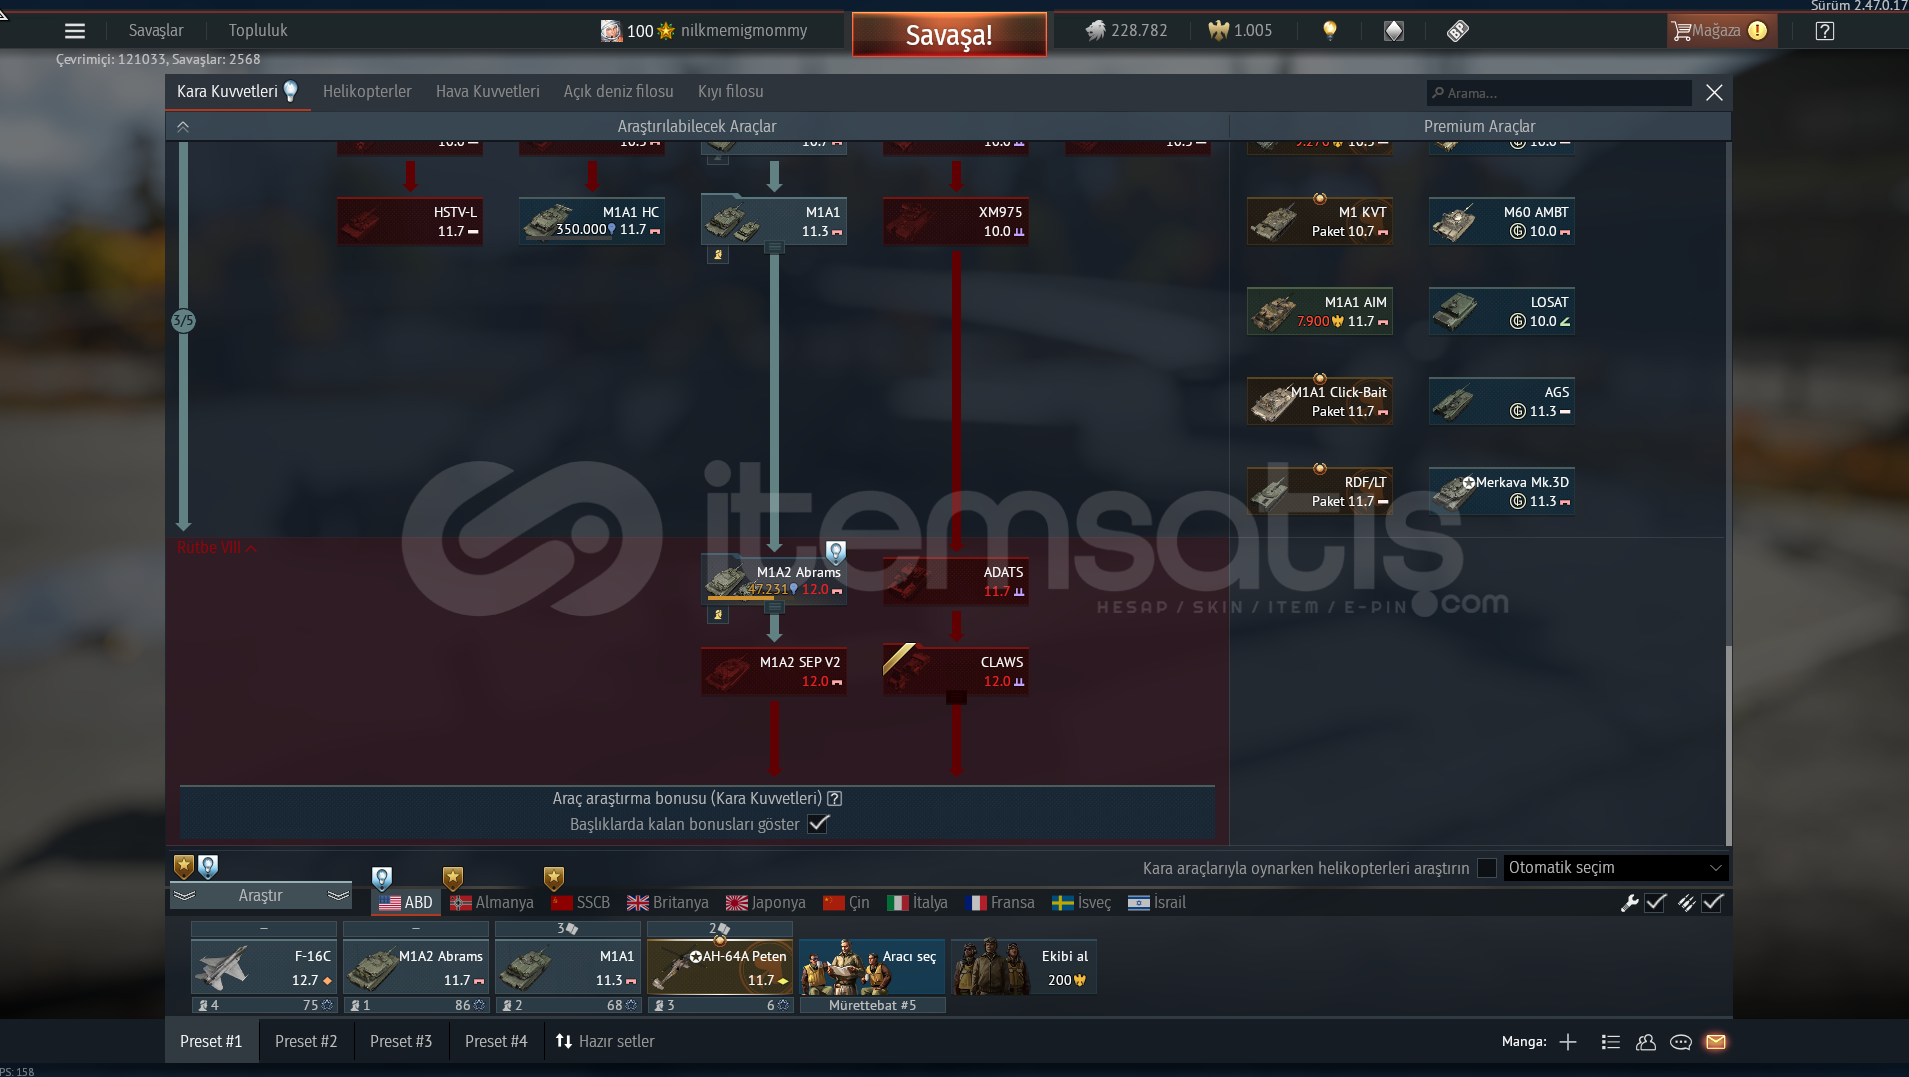Select premium AGS vehicle

point(1502,401)
